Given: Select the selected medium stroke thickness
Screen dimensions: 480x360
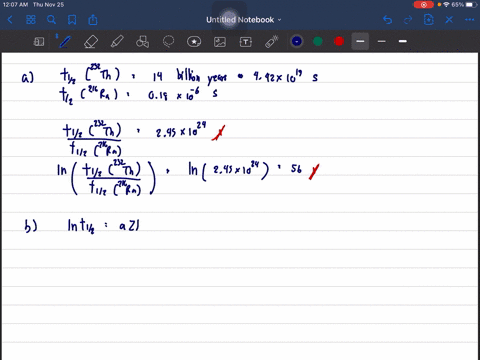Looking at the screenshot, I should coord(360,41).
